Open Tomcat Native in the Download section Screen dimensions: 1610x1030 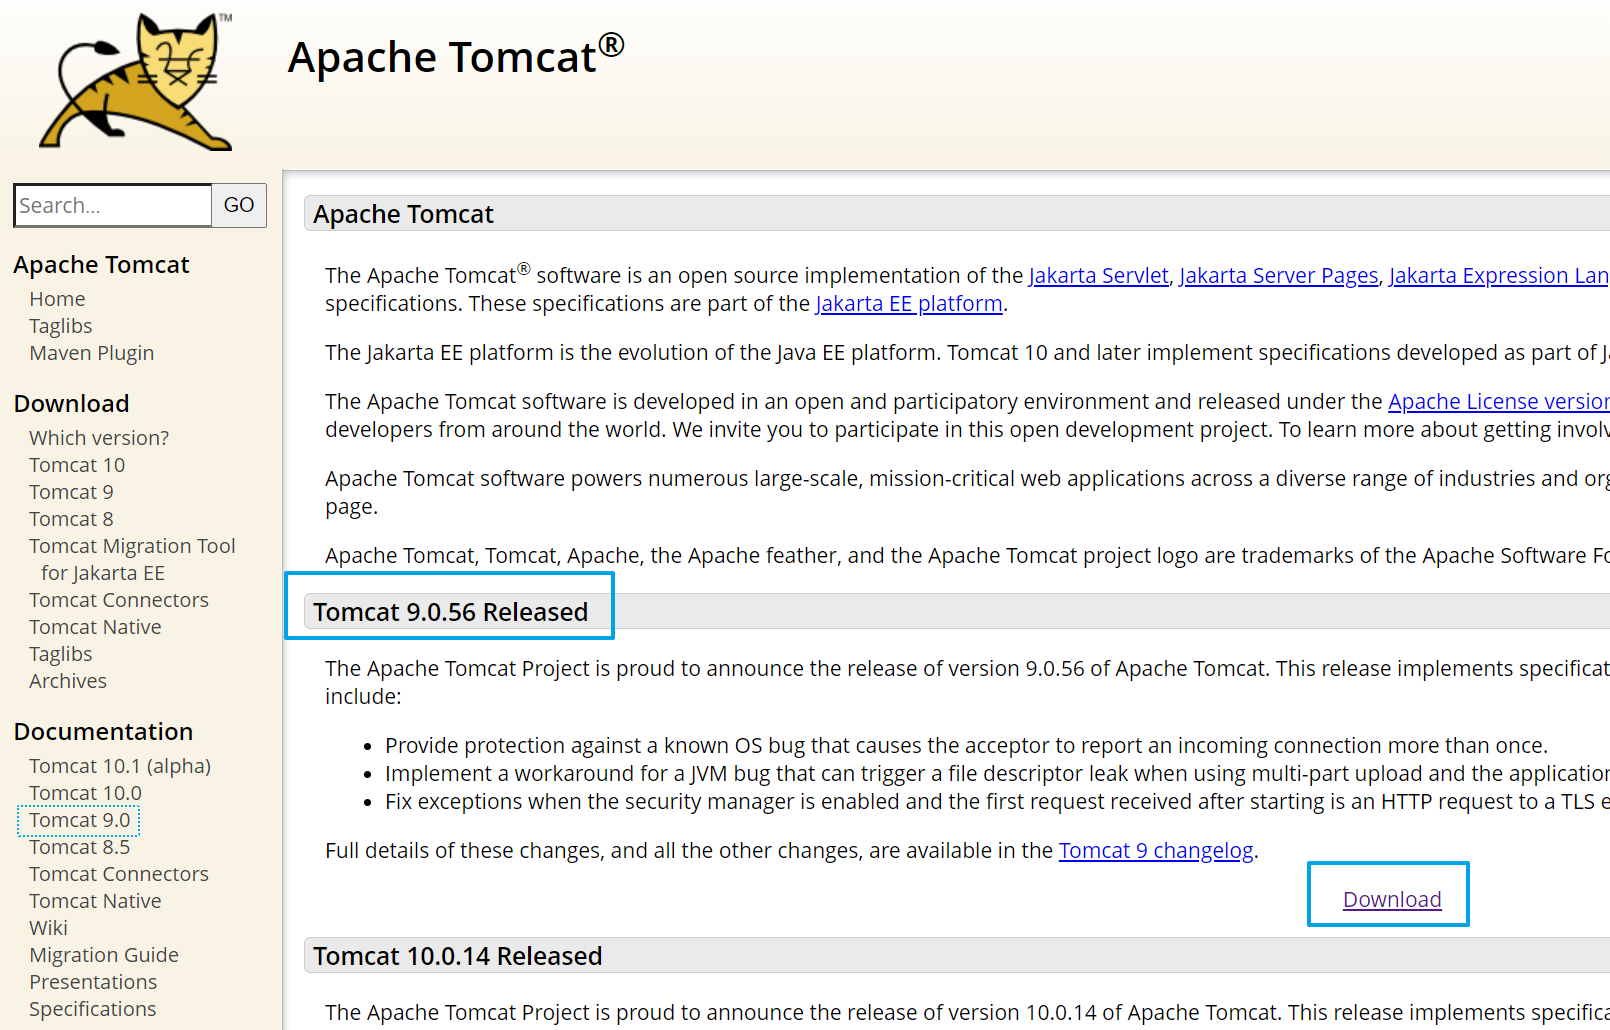click(95, 627)
